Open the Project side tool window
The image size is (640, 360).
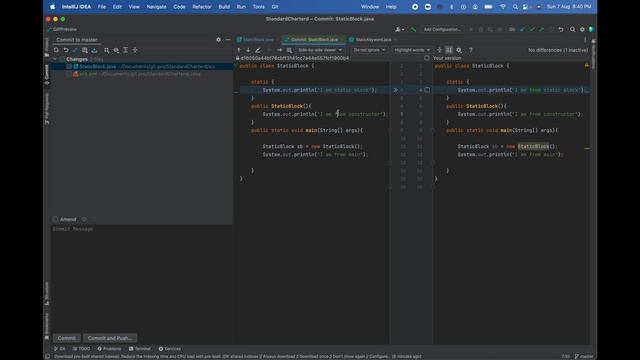[x=47, y=46]
